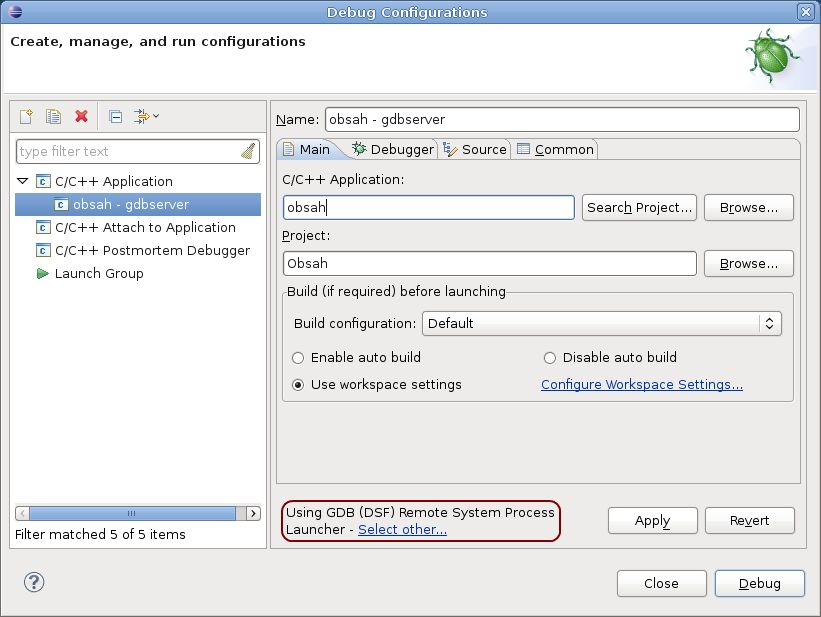
Task: Collapse all configurations icon
Action: click(x=115, y=116)
